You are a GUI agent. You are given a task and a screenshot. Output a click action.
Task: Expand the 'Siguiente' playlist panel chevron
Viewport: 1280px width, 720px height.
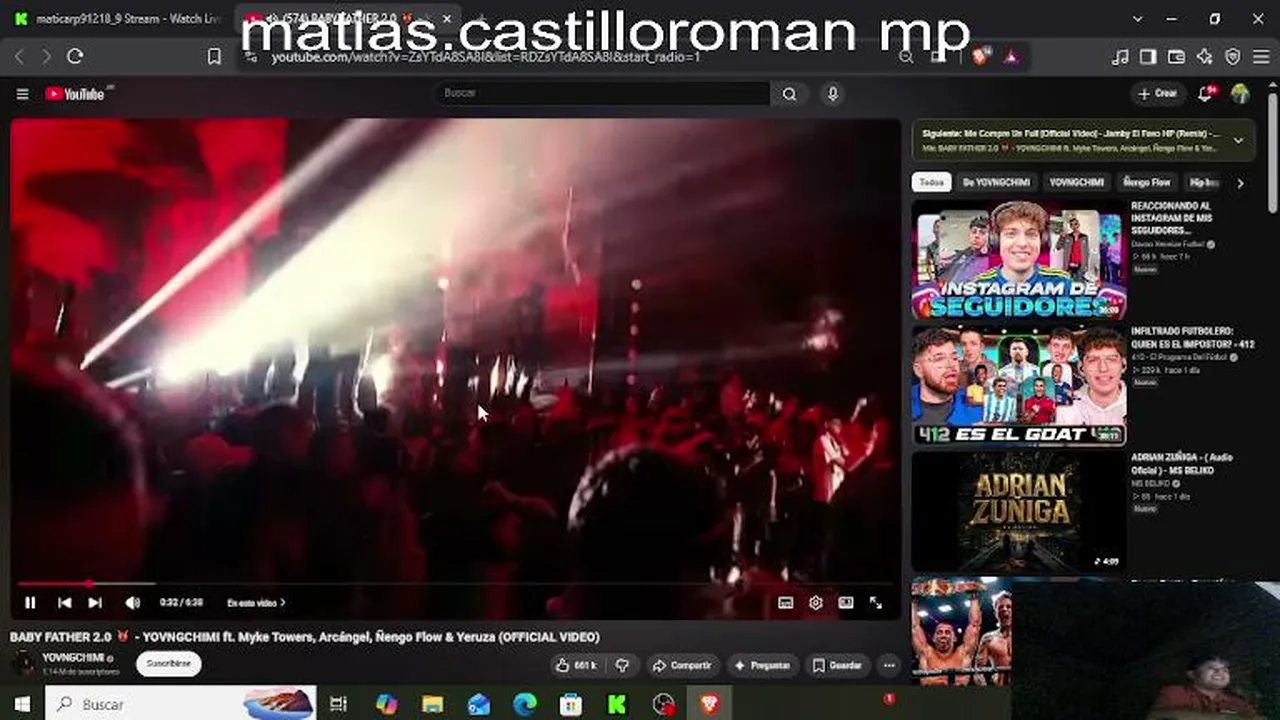1238,140
